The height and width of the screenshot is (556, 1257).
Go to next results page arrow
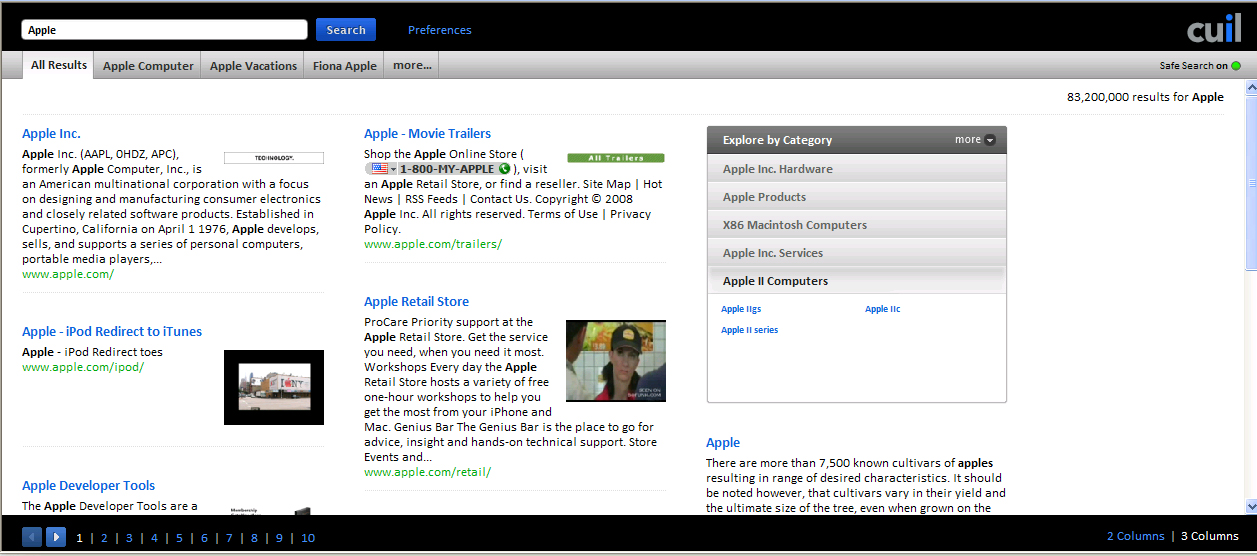[x=56, y=537]
